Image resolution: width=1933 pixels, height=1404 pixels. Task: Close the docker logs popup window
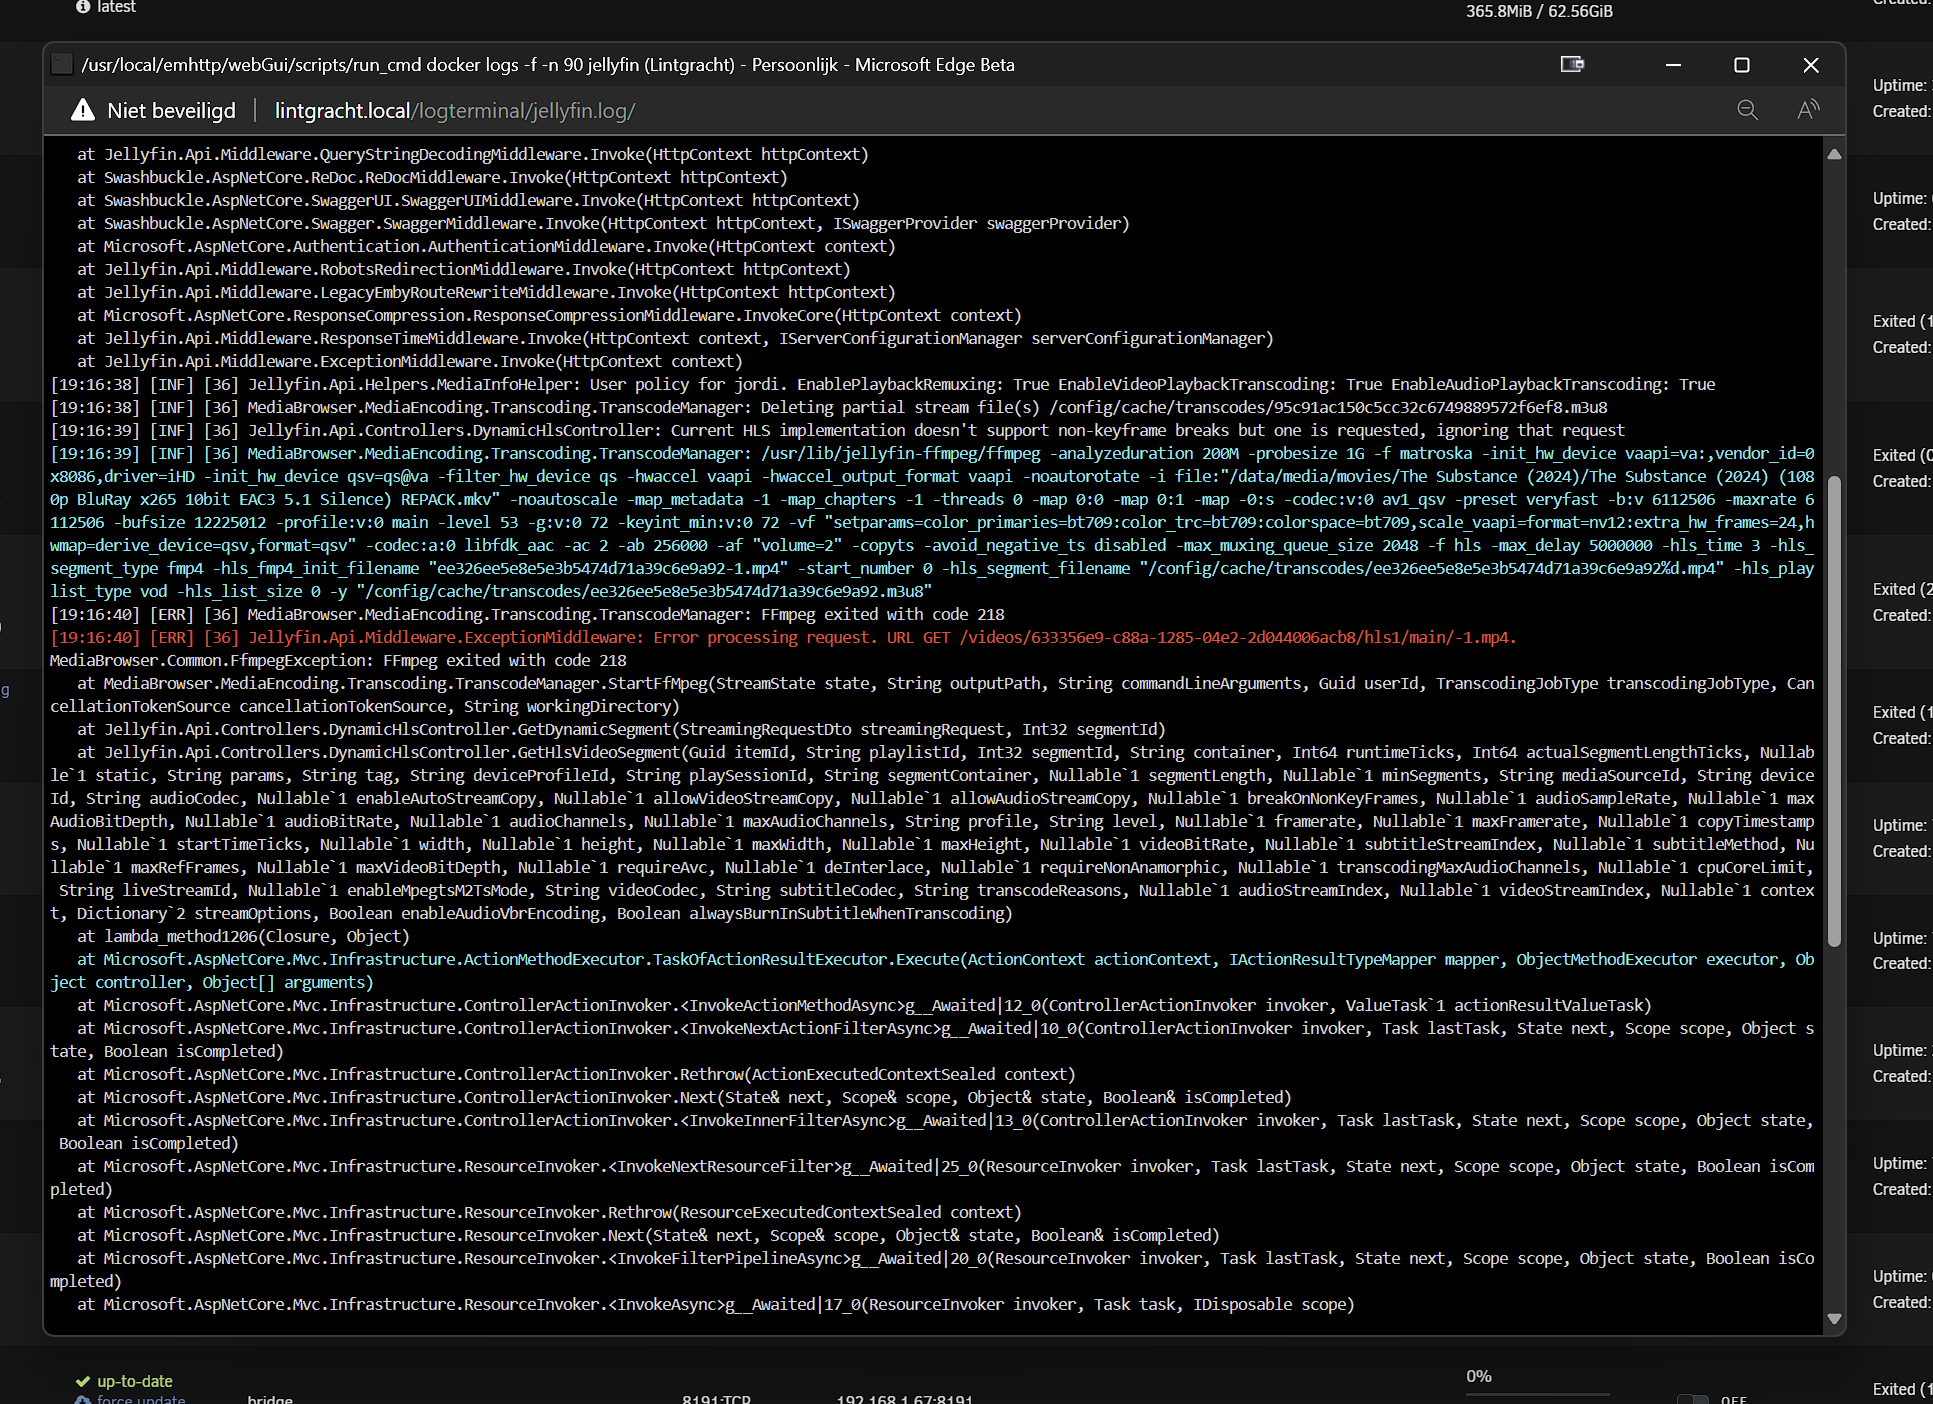click(1810, 65)
